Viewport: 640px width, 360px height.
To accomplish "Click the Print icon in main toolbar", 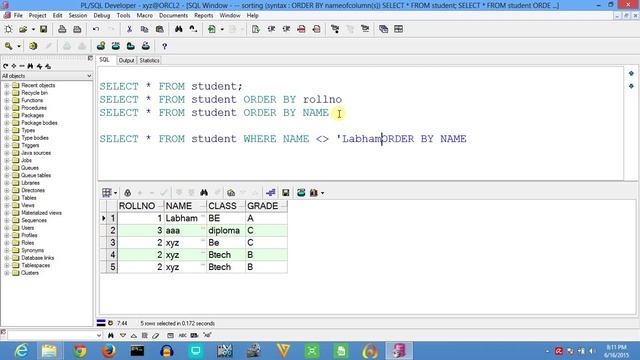I will pos(62,29).
